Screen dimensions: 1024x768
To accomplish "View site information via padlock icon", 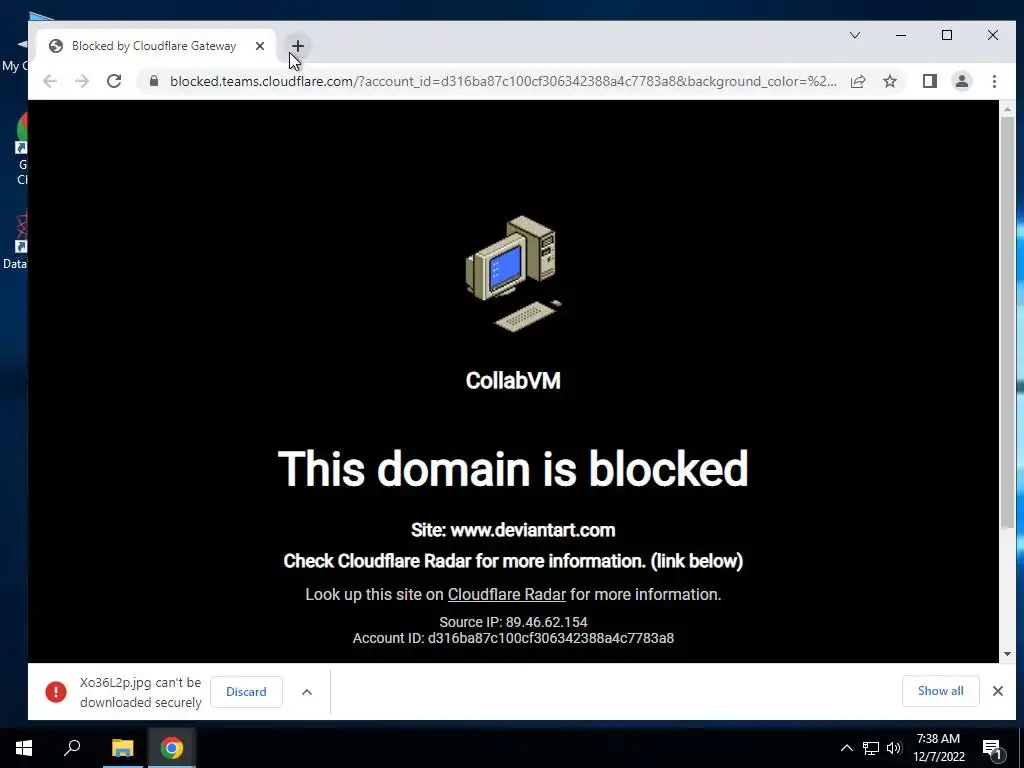I will click(154, 81).
